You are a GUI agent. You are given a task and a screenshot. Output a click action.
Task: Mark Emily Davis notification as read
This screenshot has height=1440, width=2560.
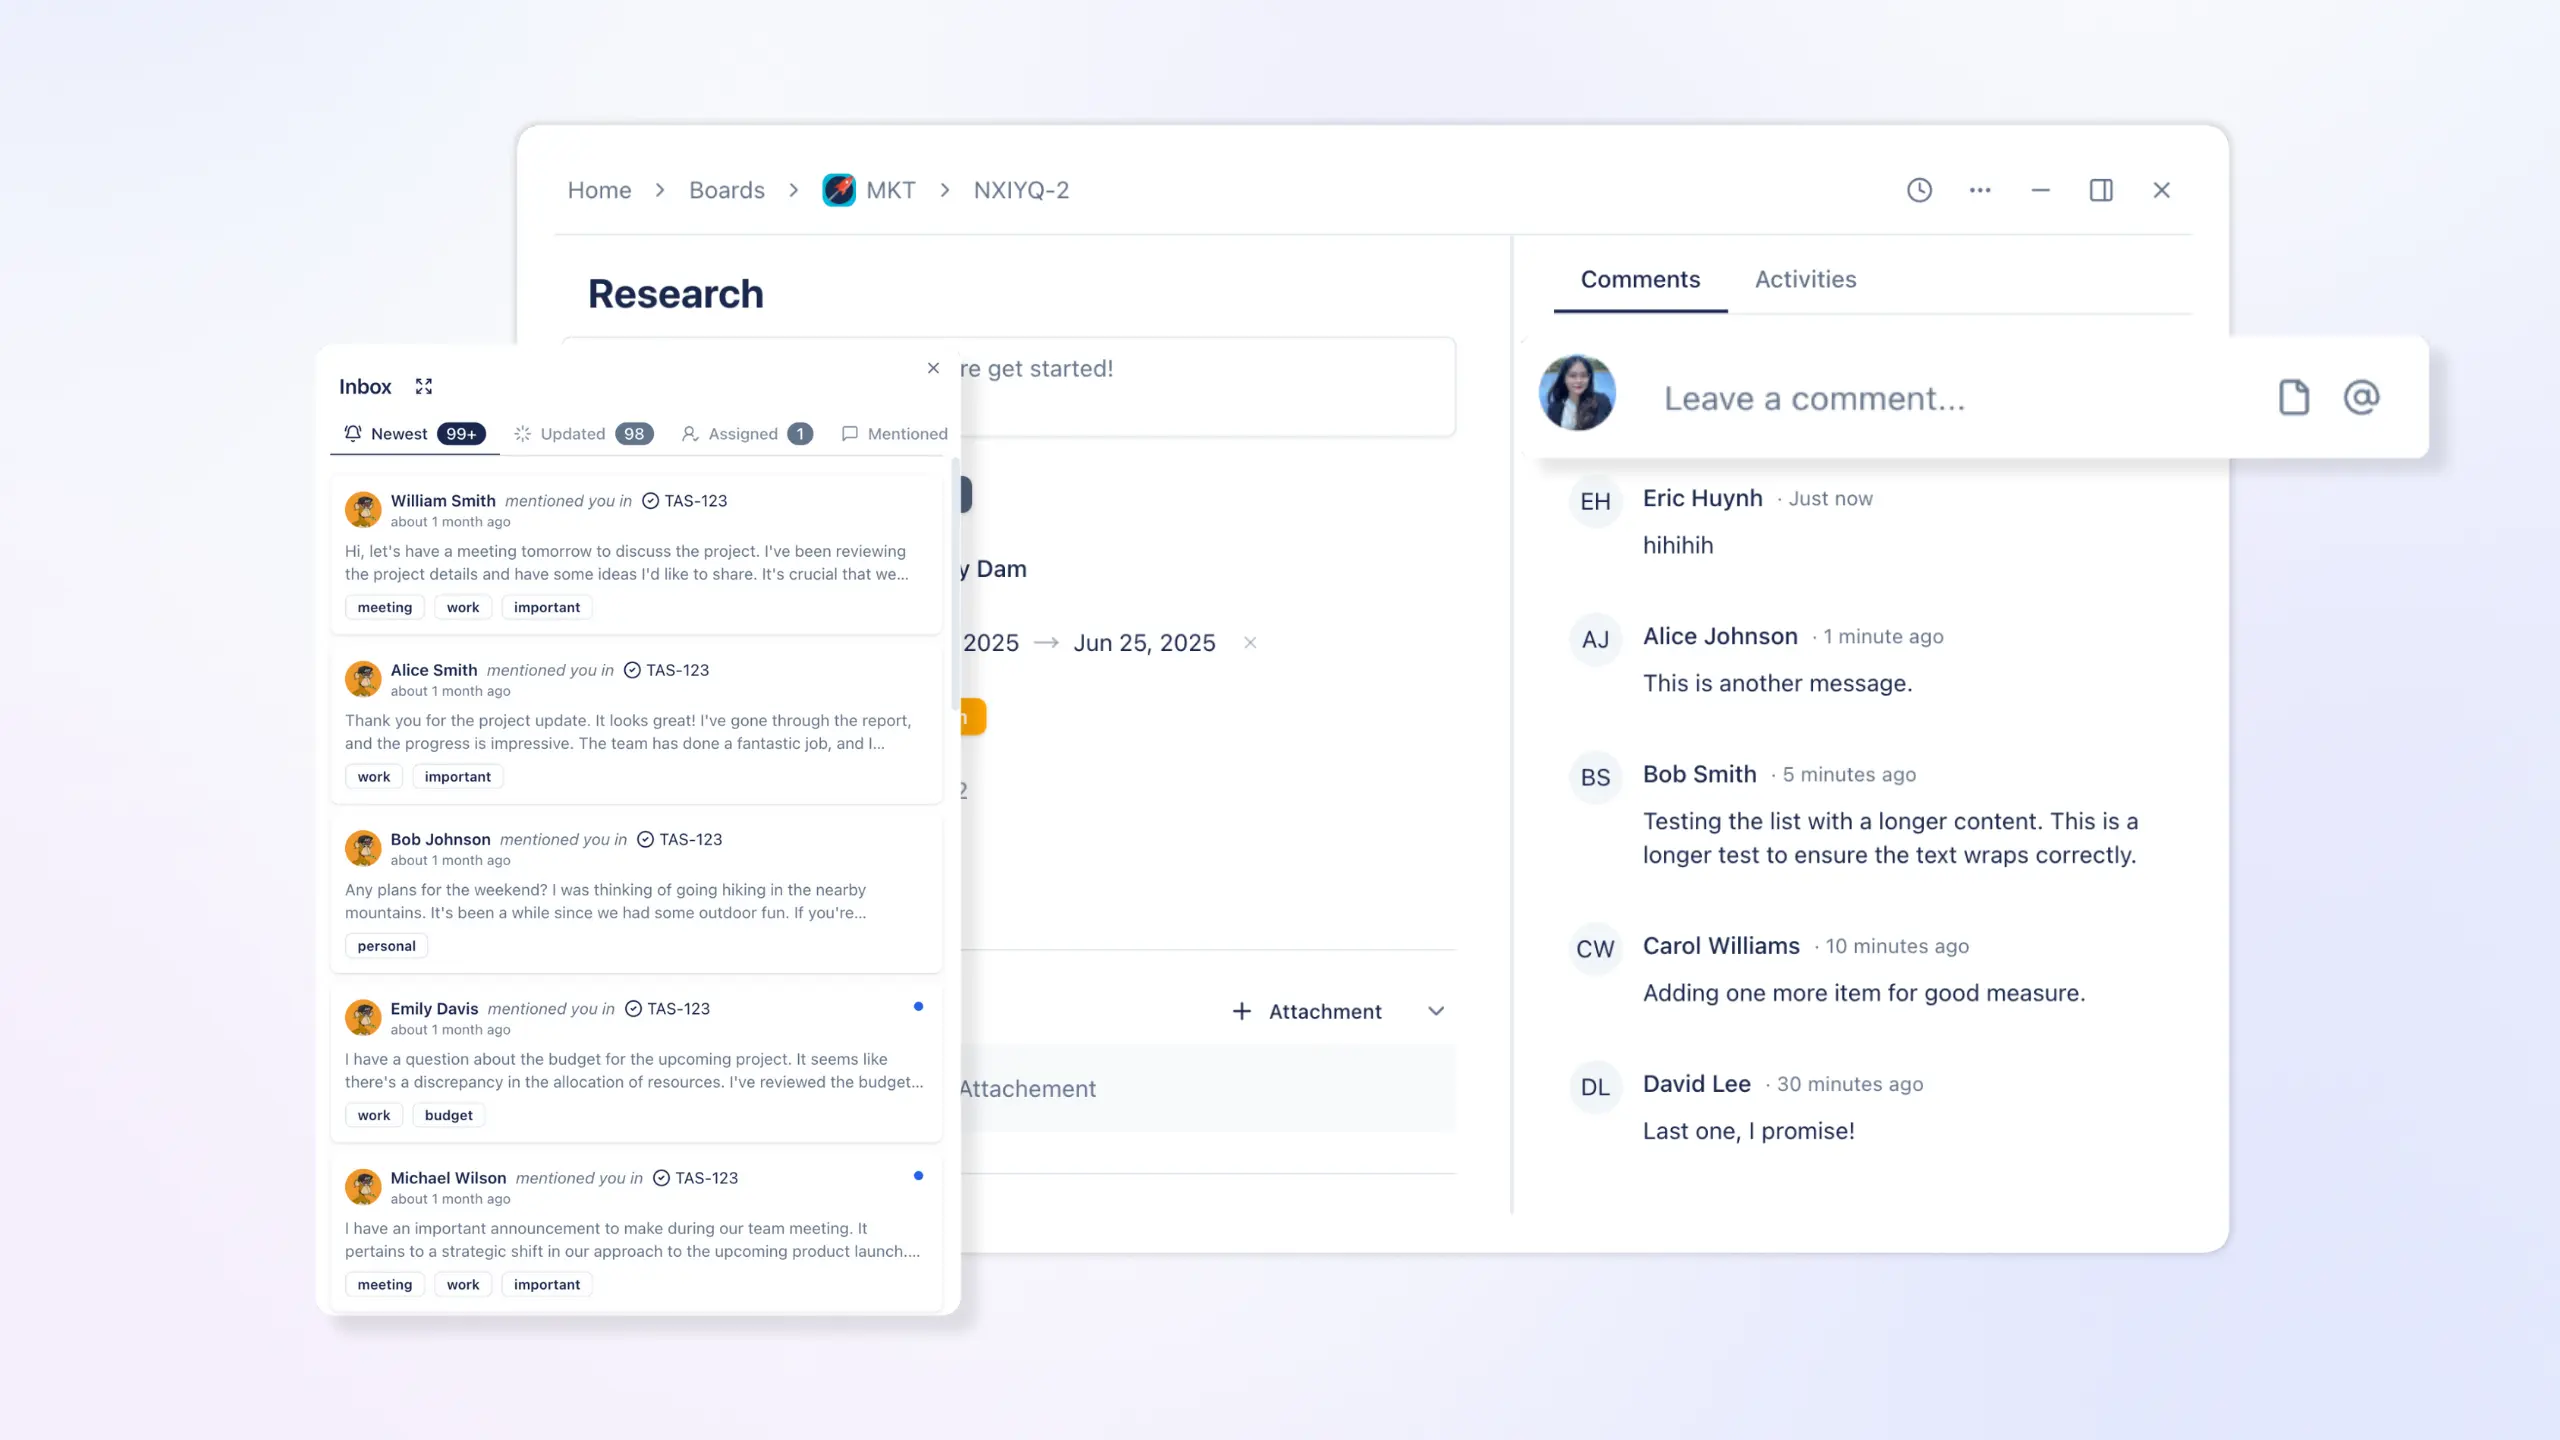(x=918, y=1006)
